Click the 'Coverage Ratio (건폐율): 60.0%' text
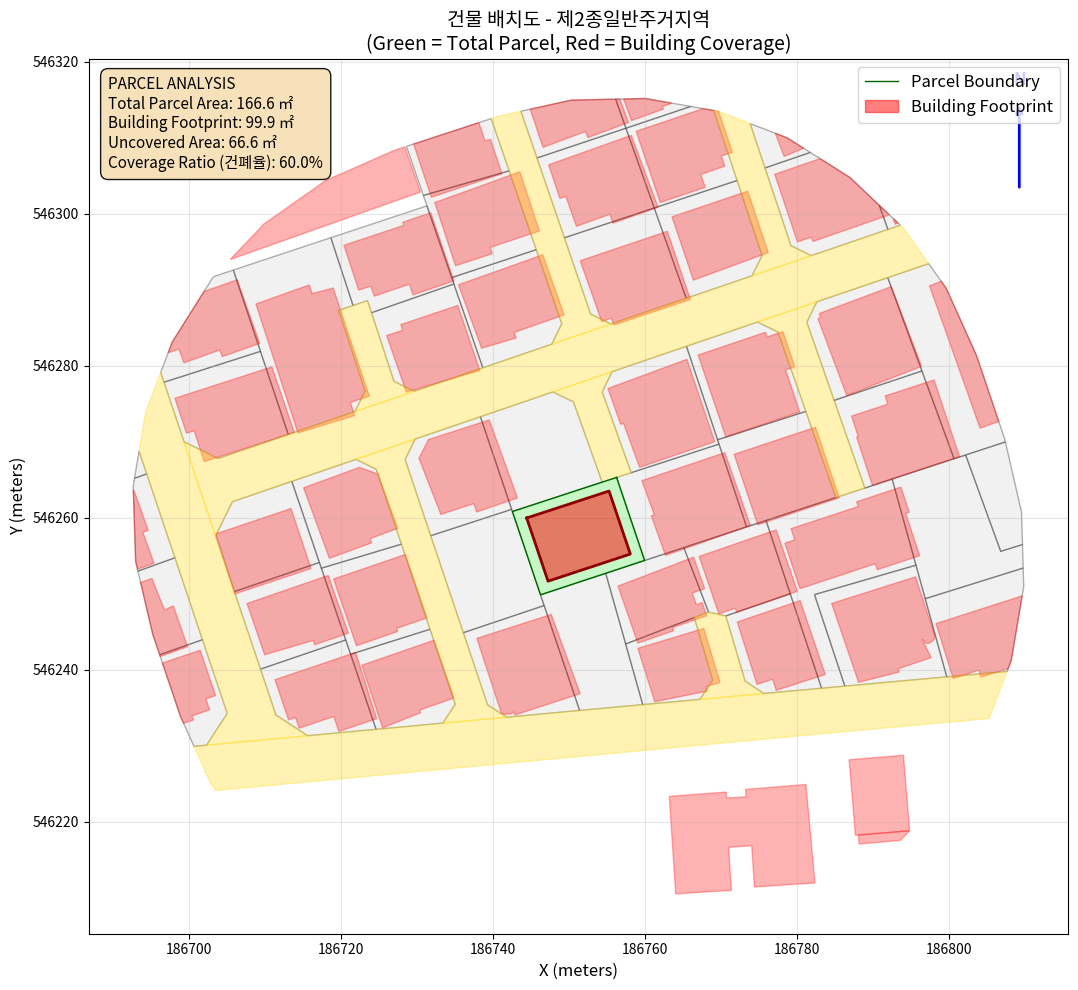1078x990 pixels. point(215,162)
